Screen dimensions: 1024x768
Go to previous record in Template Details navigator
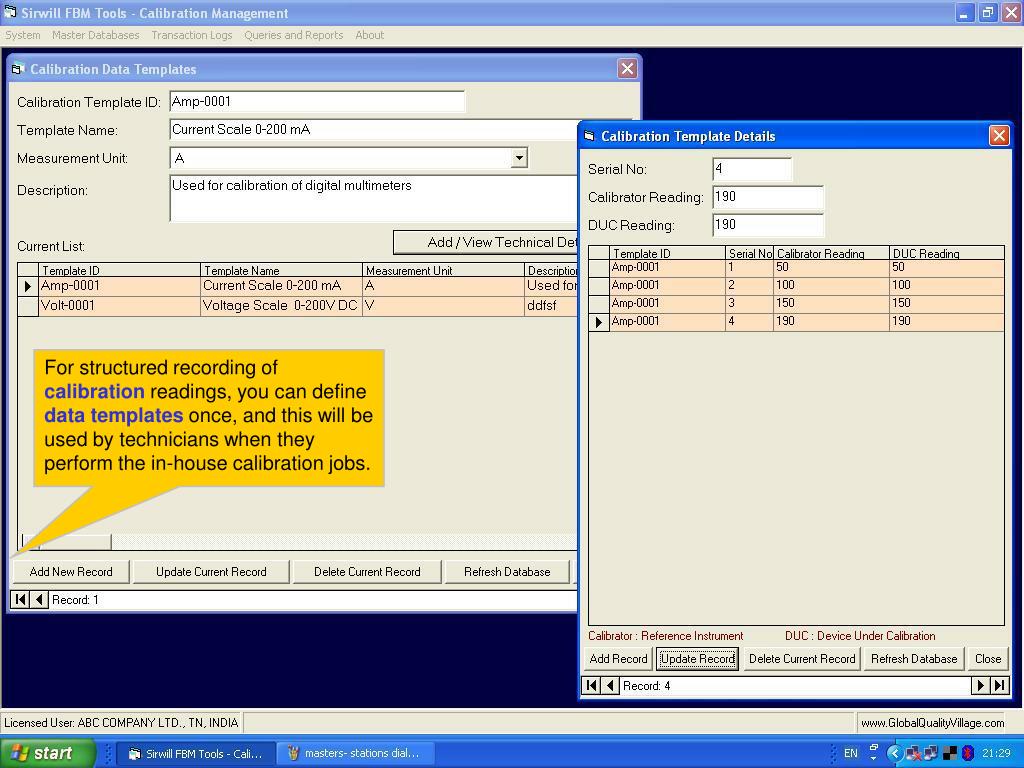(x=610, y=686)
